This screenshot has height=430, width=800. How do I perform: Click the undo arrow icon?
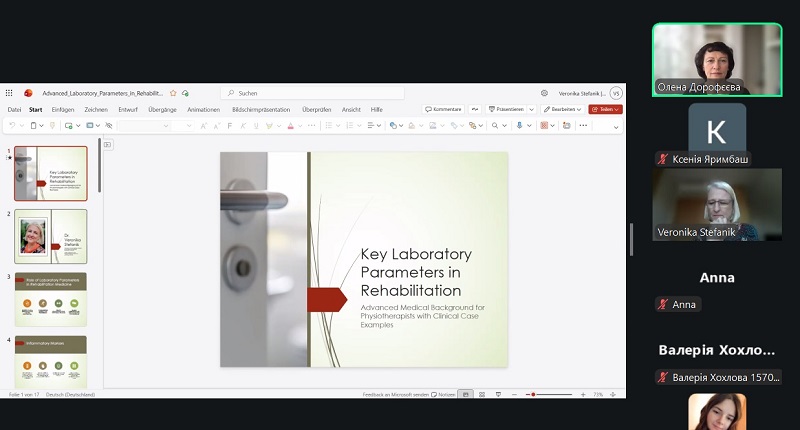11,125
